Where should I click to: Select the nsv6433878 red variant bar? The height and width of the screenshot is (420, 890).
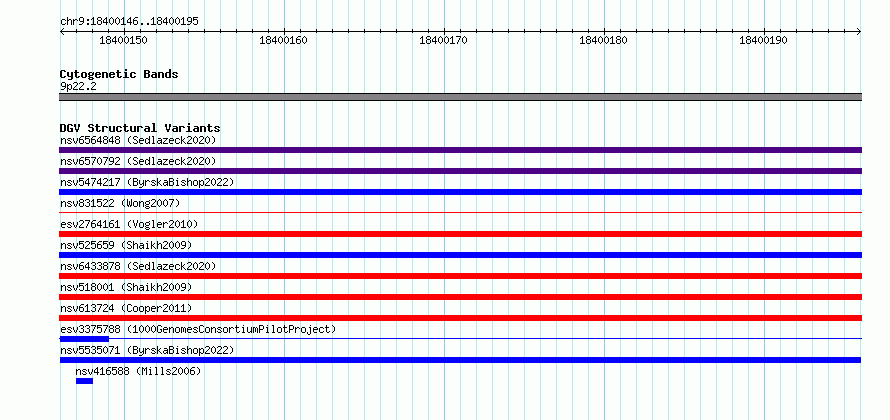[460, 276]
